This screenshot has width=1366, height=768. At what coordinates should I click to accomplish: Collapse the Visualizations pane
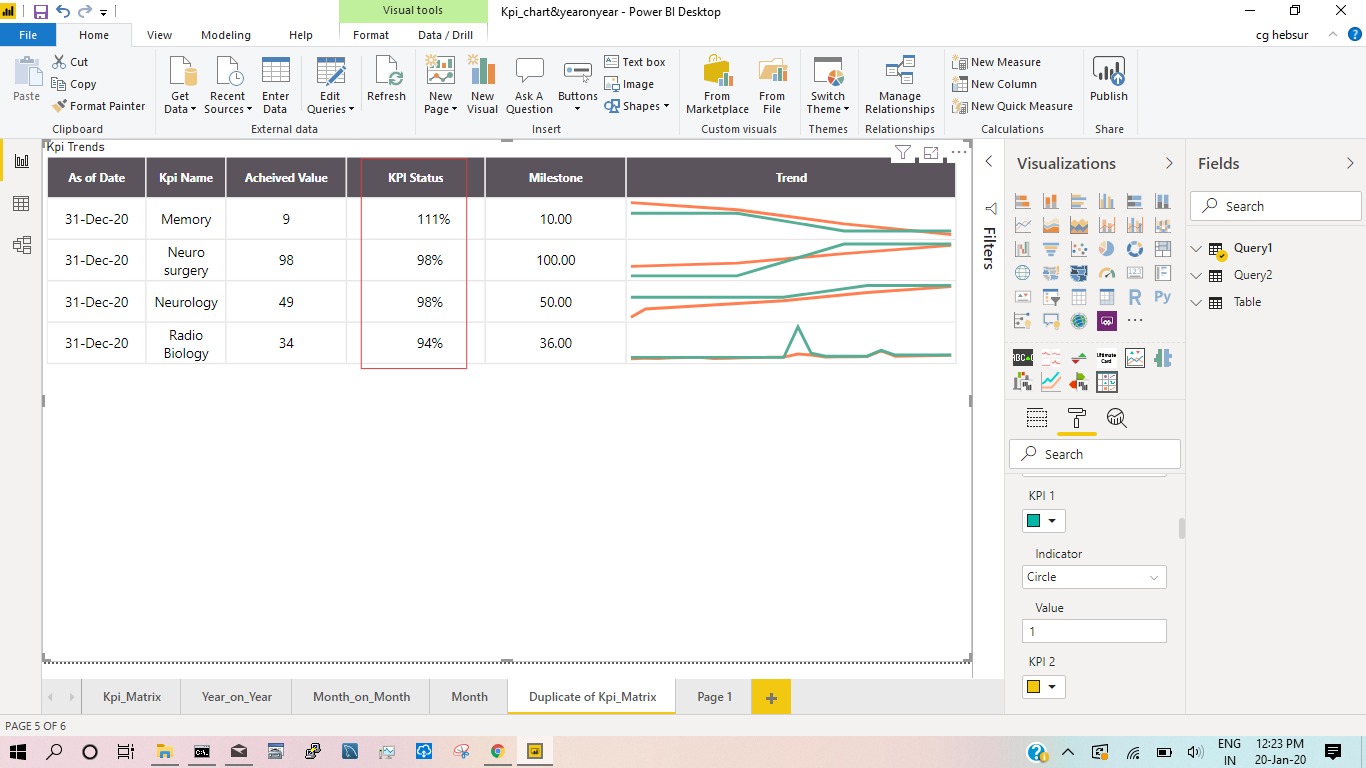1169,163
